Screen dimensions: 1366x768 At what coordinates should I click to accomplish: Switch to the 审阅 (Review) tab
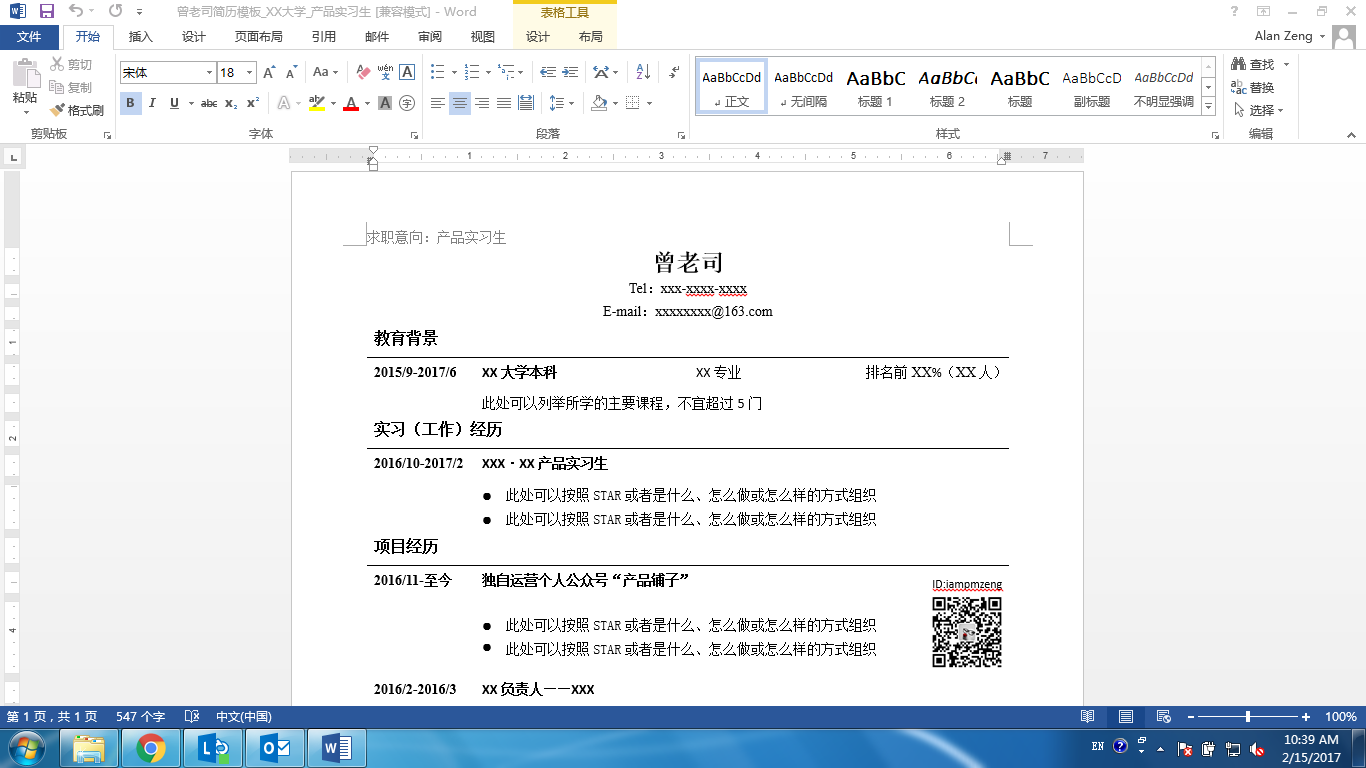point(430,37)
